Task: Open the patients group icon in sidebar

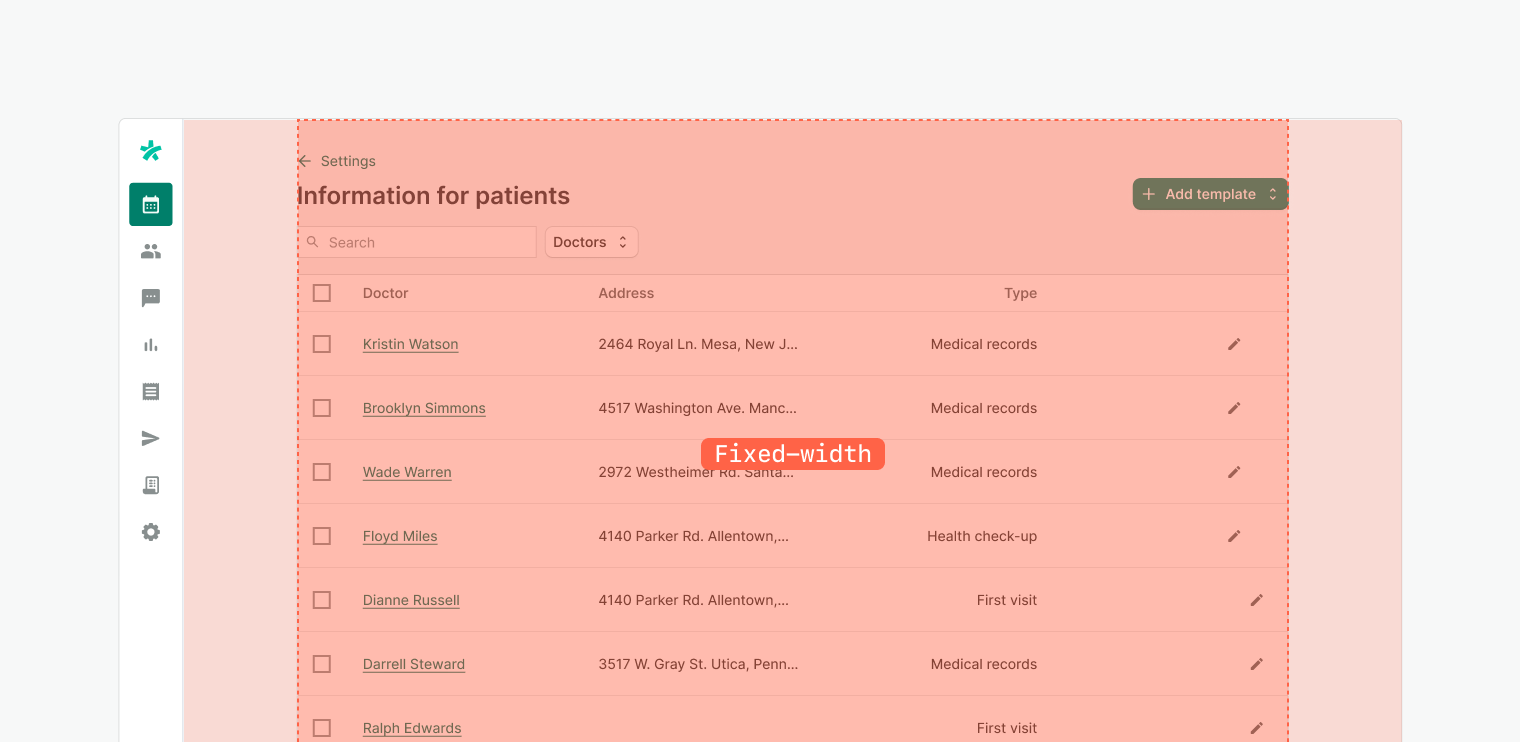Action: pyautogui.click(x=151, y=252)
